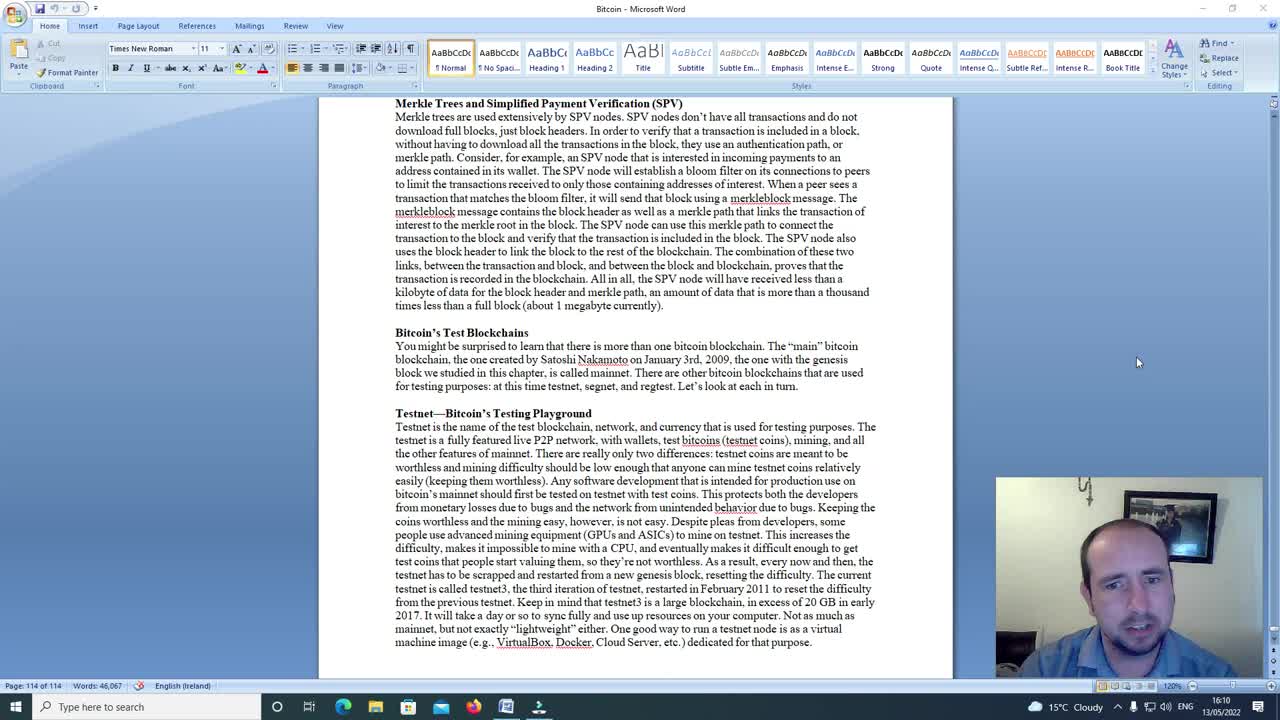Open the Times New Roman font dropdown
This screenshot has height=720, width=1280.
(193, 48)
